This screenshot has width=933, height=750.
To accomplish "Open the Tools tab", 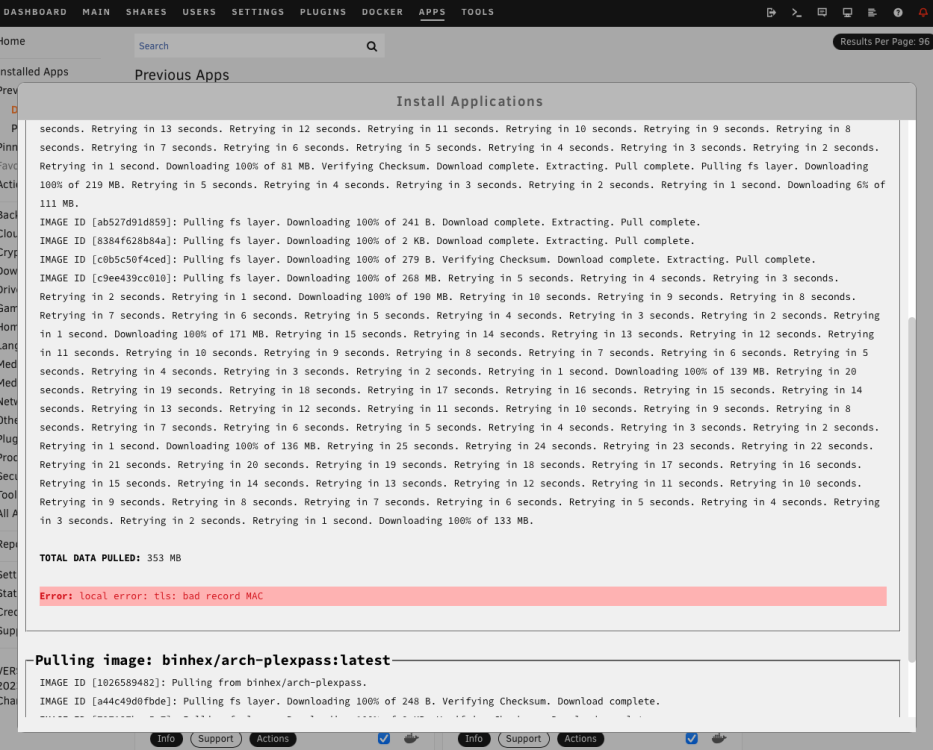I will pos(478,12).
